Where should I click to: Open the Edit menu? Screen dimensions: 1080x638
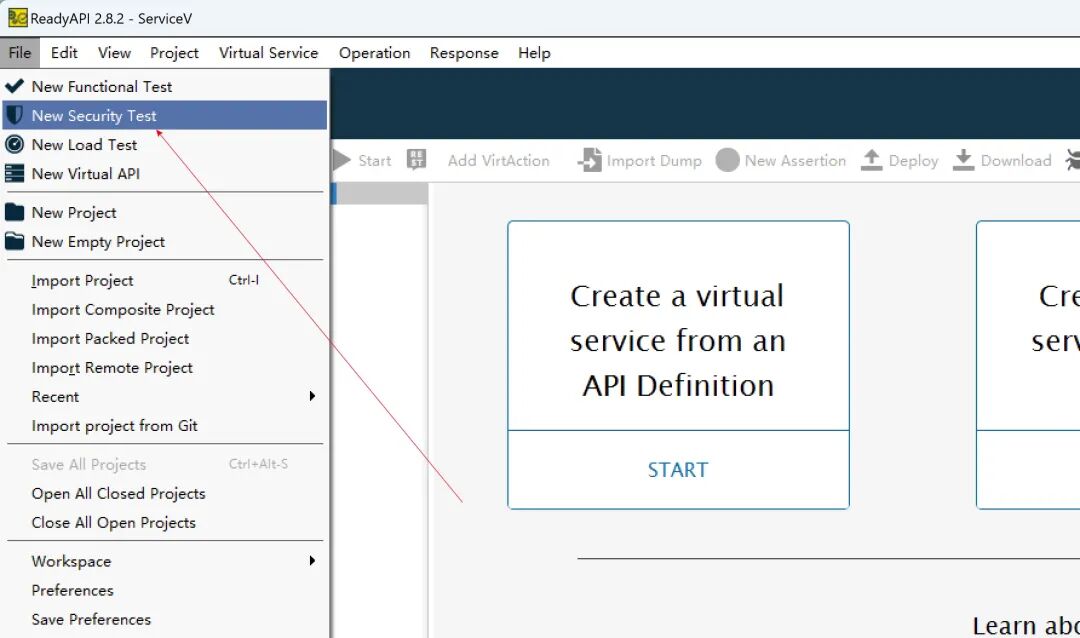click(64, 52)
